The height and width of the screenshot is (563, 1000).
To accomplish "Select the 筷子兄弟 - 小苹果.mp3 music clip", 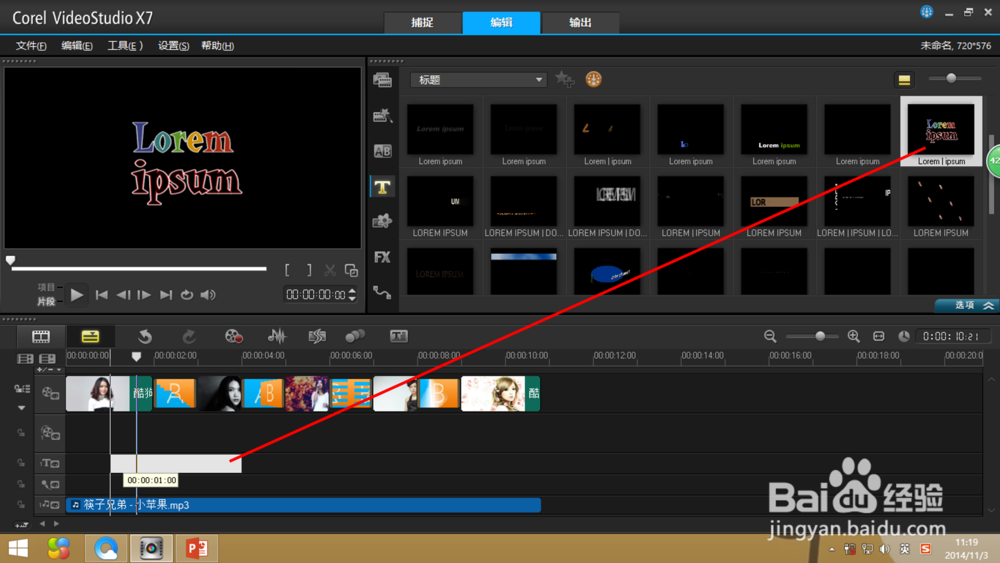I will [304, 505].
